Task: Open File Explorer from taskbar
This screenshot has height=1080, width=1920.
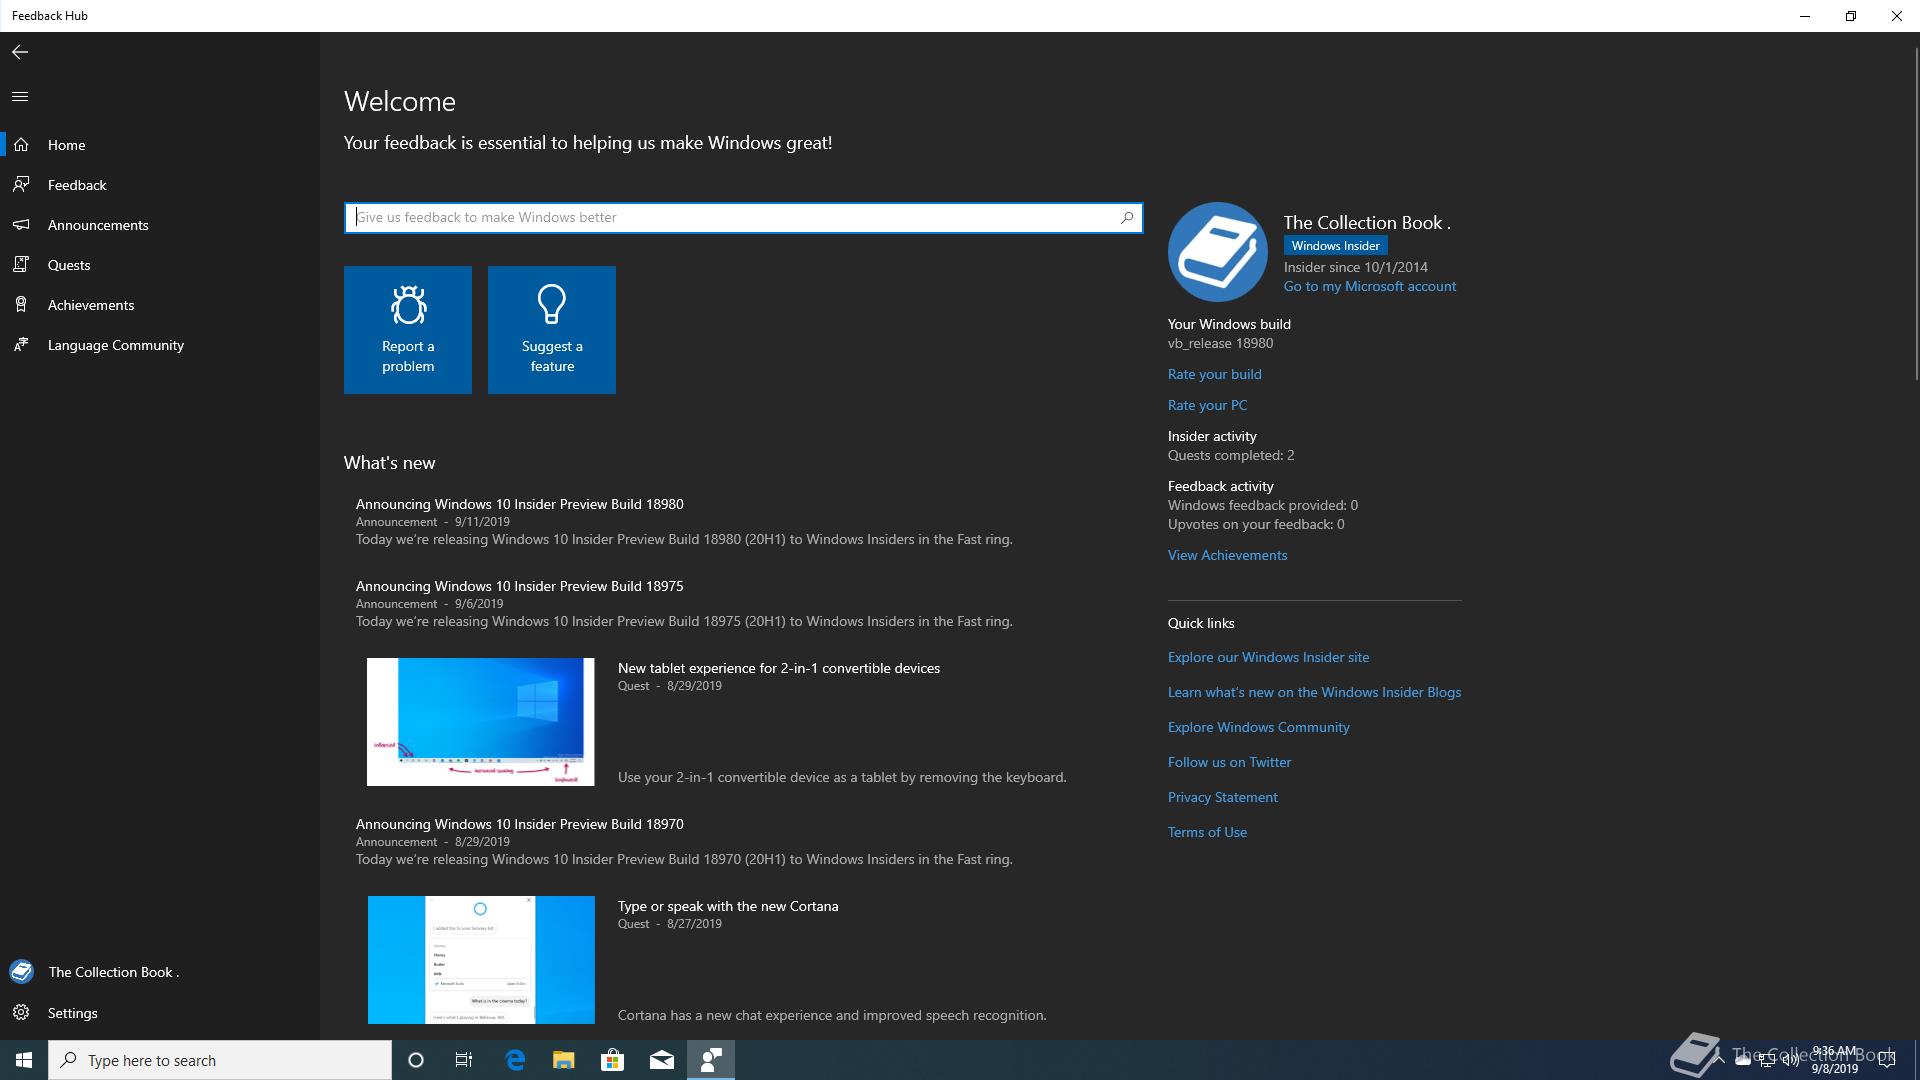Action: pyautogui.click(x=564, y=1060)
